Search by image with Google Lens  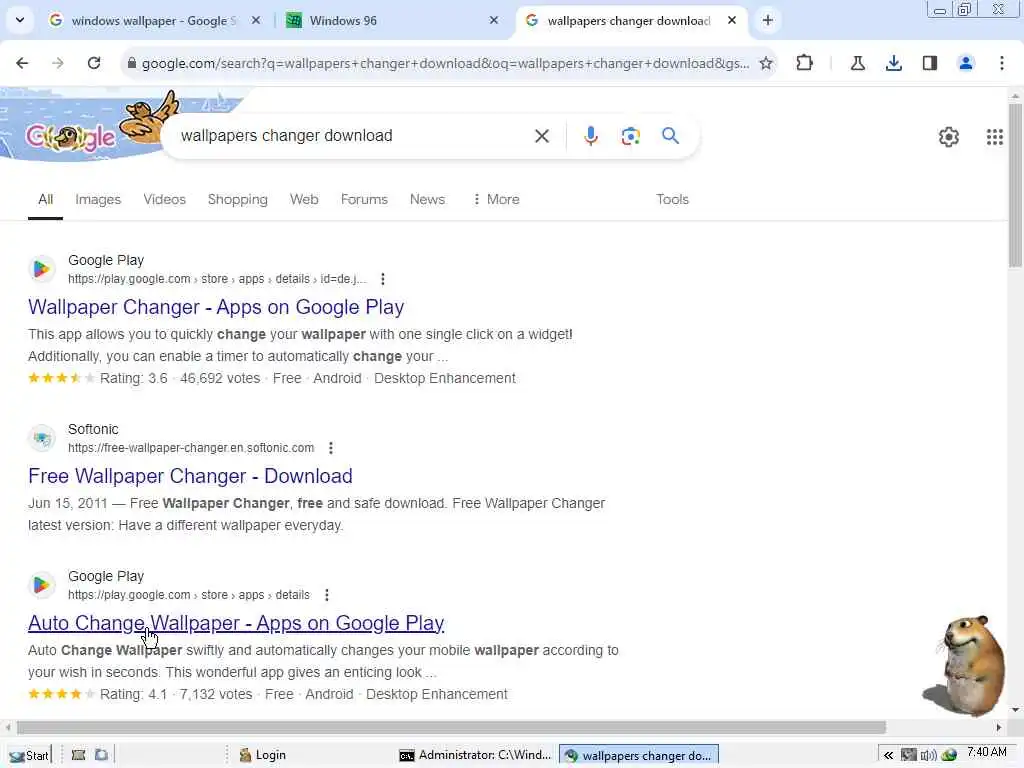pos(630,136)
